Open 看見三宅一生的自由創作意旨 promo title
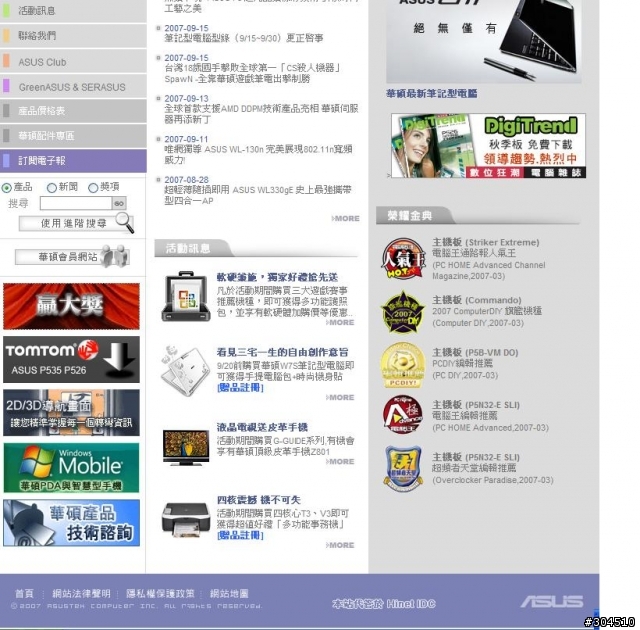This screenshot has width=640, height=630. click(x=282, y=352)
